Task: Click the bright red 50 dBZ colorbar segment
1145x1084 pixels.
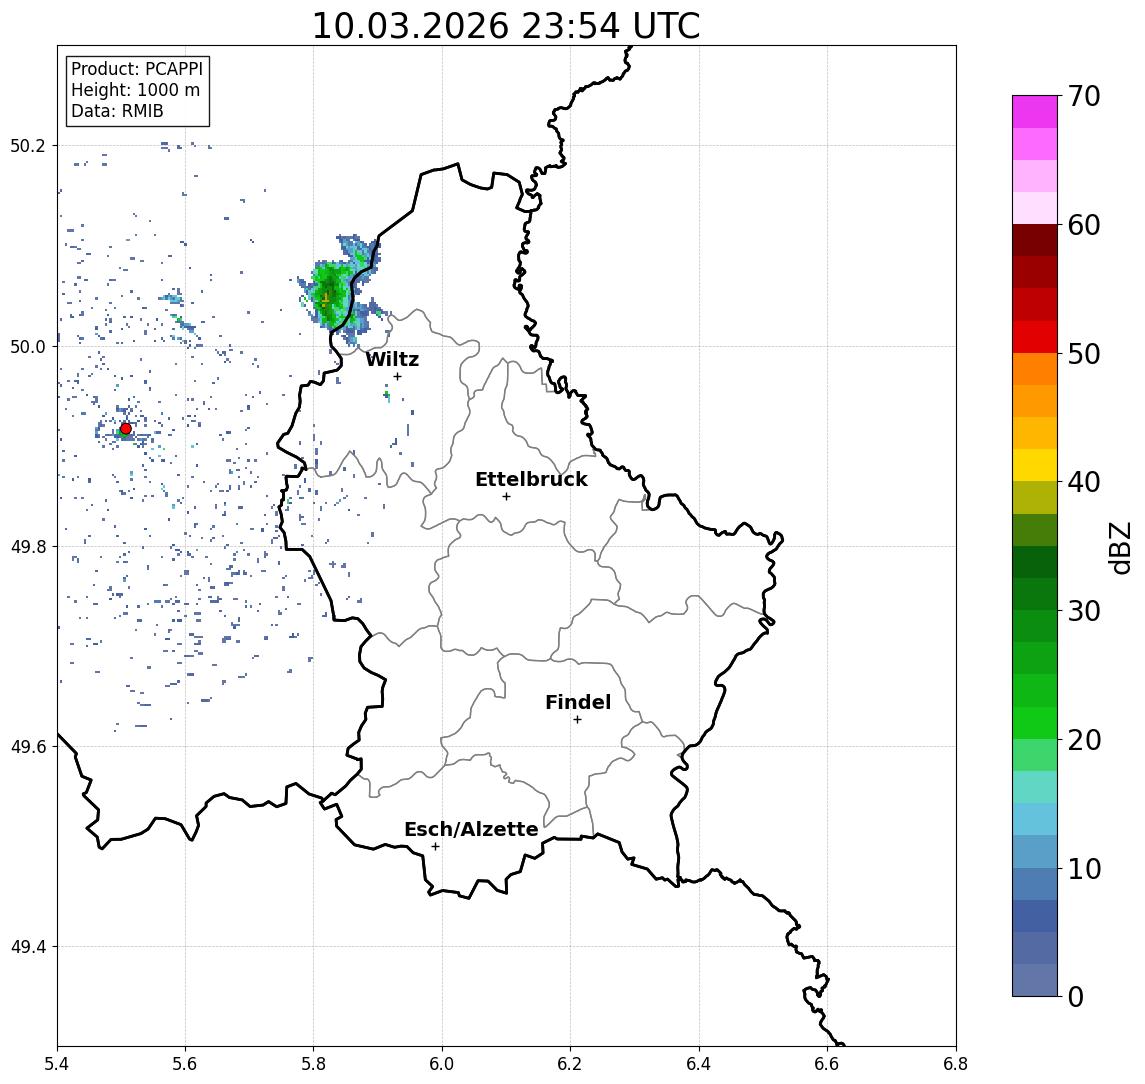Action: [x=1035, y=337]
